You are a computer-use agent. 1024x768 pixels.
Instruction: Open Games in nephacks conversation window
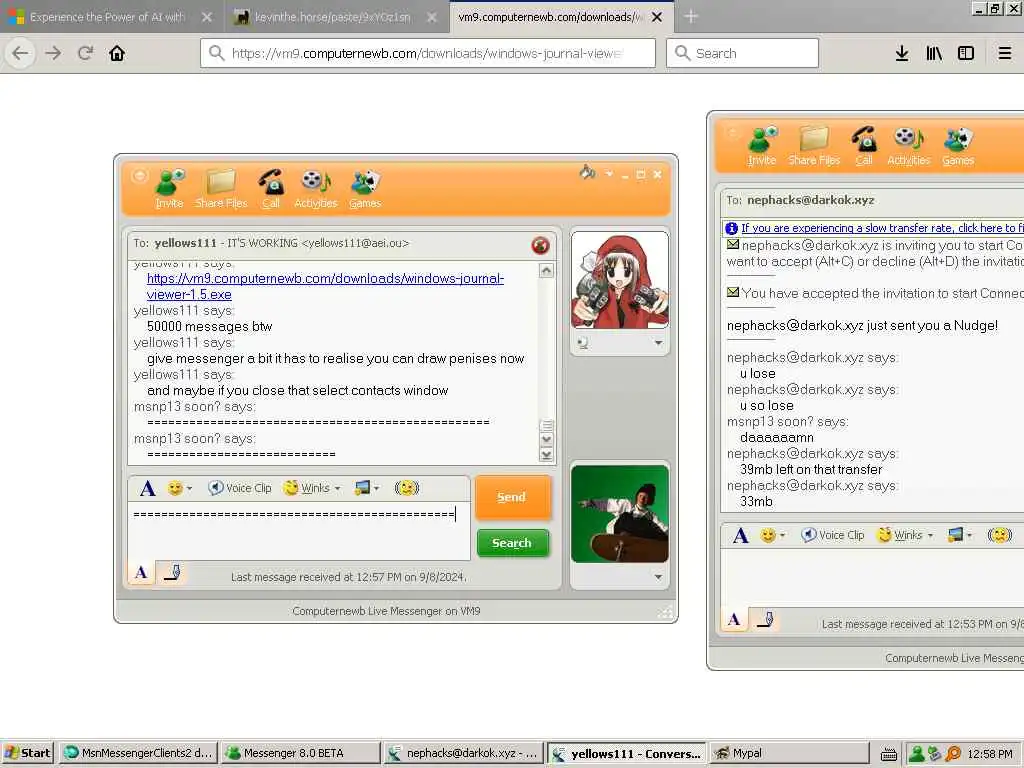pyautogui.click(x=958, y=146)
